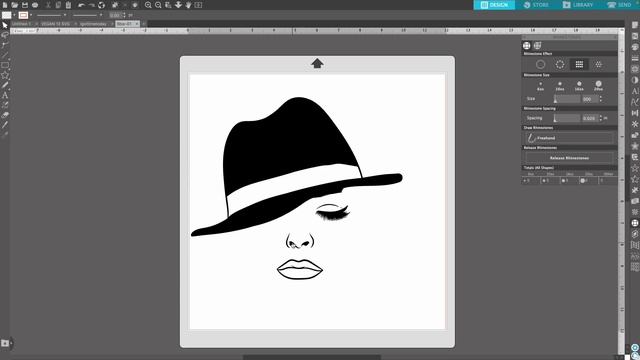Choose the Select arrow tool
Image resolution: width=640 pixels, height=360 pixels.
click(5, 25)
